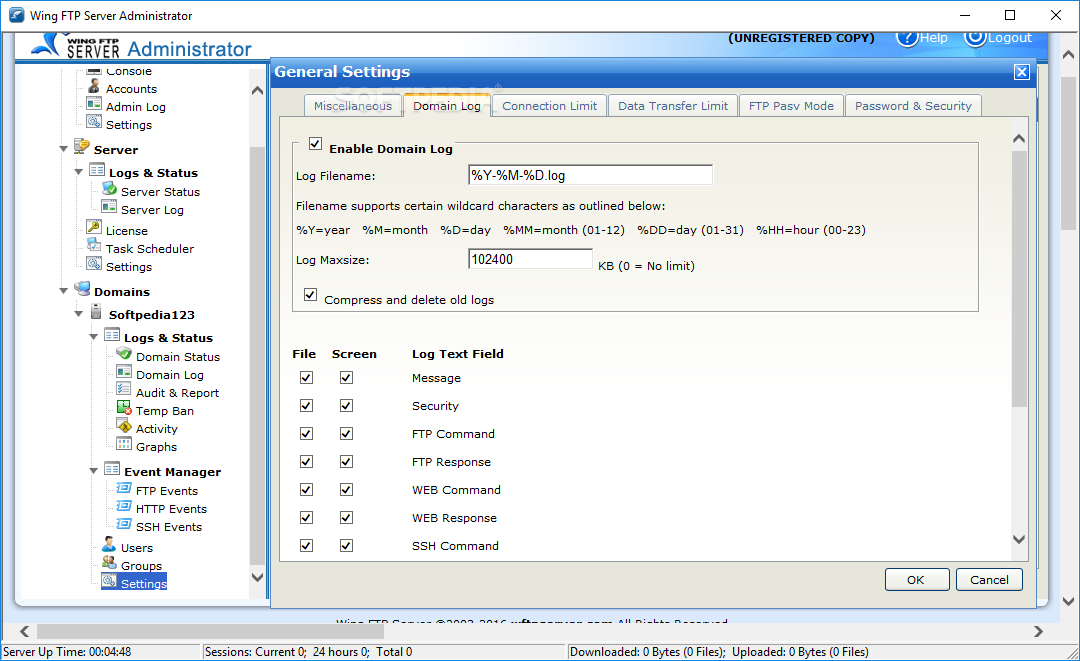Screen dimensions: 1080x661
Task: Click the Accounts person icon
Action: click(x=94, y=86)
